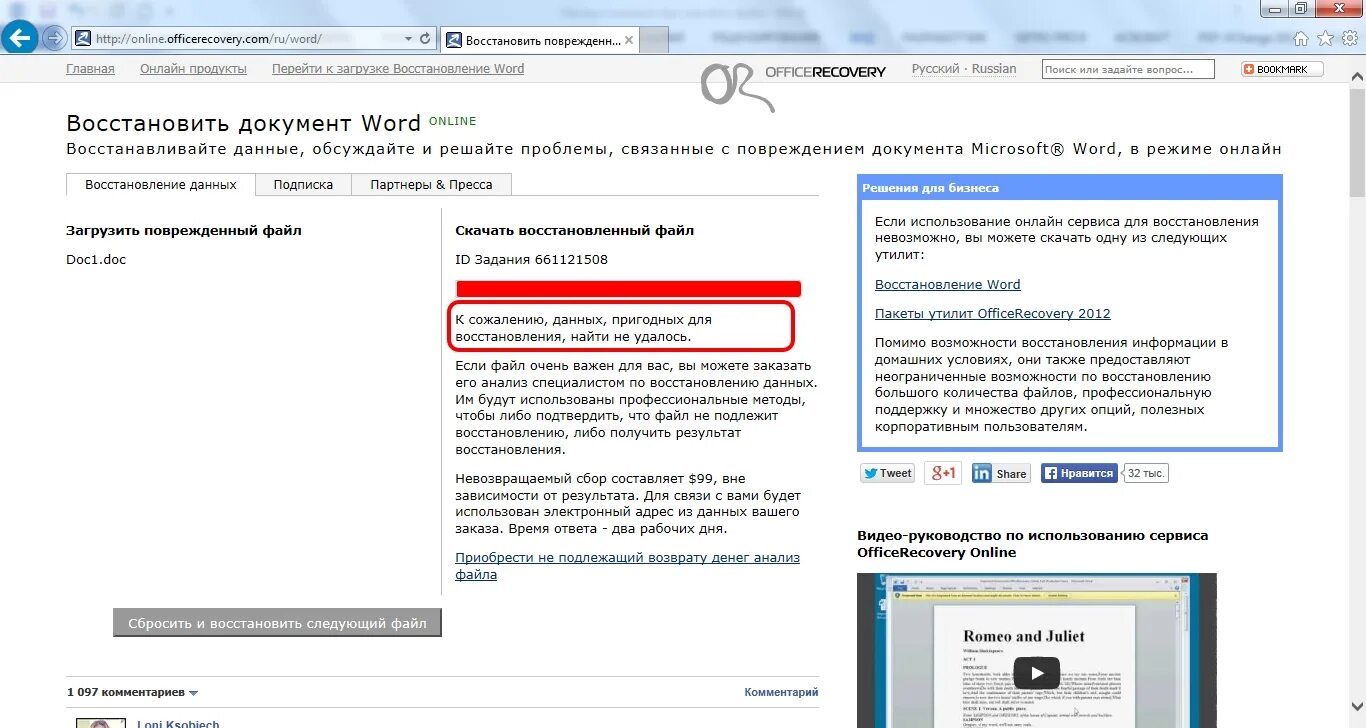Maximize the browser window
The height and width of the screenshot is (728, 1366).
[x=1300, y=9]
